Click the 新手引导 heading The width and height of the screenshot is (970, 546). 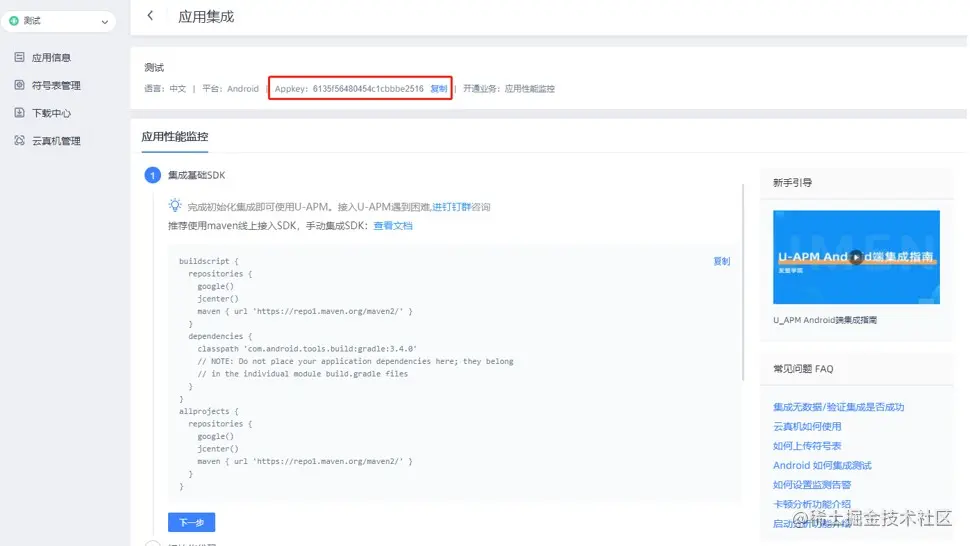pyautogui.click(x=792, y=182)
